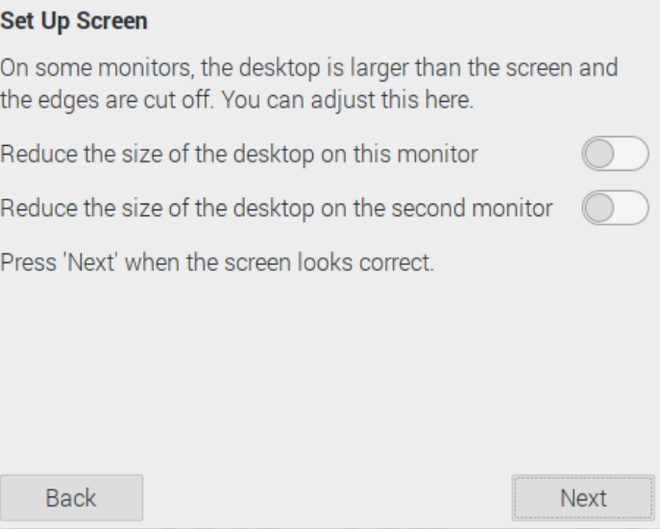Toggle desktop size reduction for this monitor
Image resolution: width=660 pixels, height=529 pixels.
tap(615, 155)
